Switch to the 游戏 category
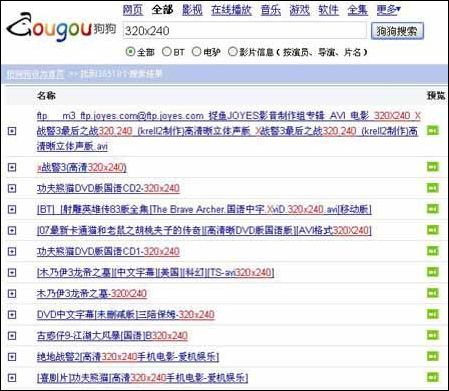 click(299, 10)
